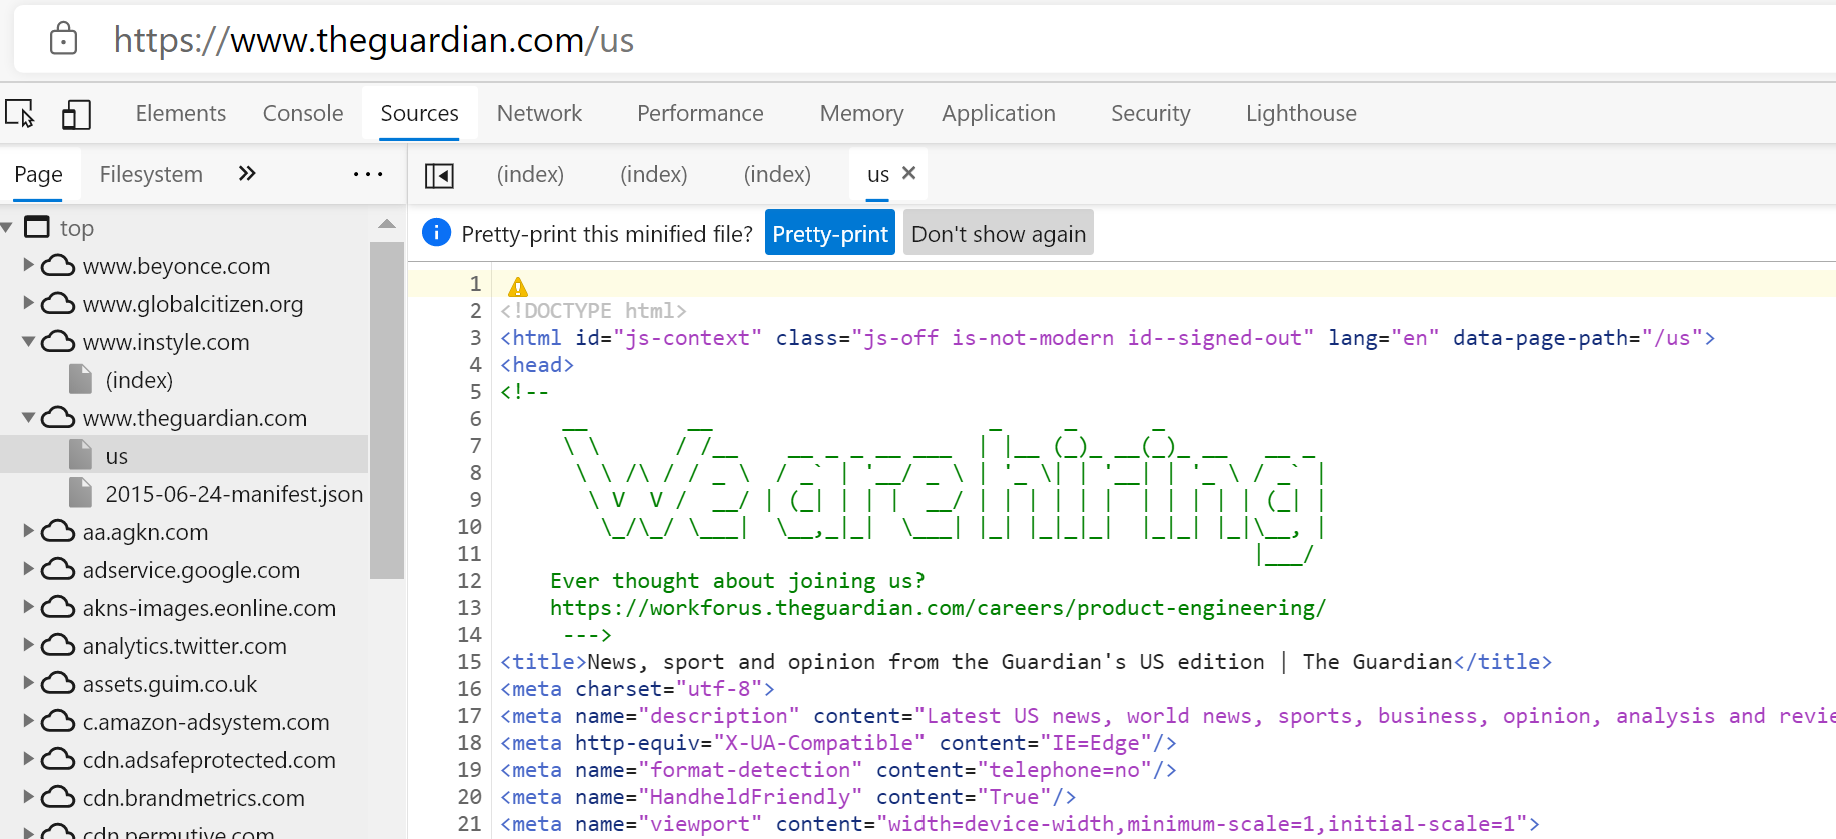Open the Network tab
The width and height of the screenshot is (1836, 839).
tap(539, 113)
